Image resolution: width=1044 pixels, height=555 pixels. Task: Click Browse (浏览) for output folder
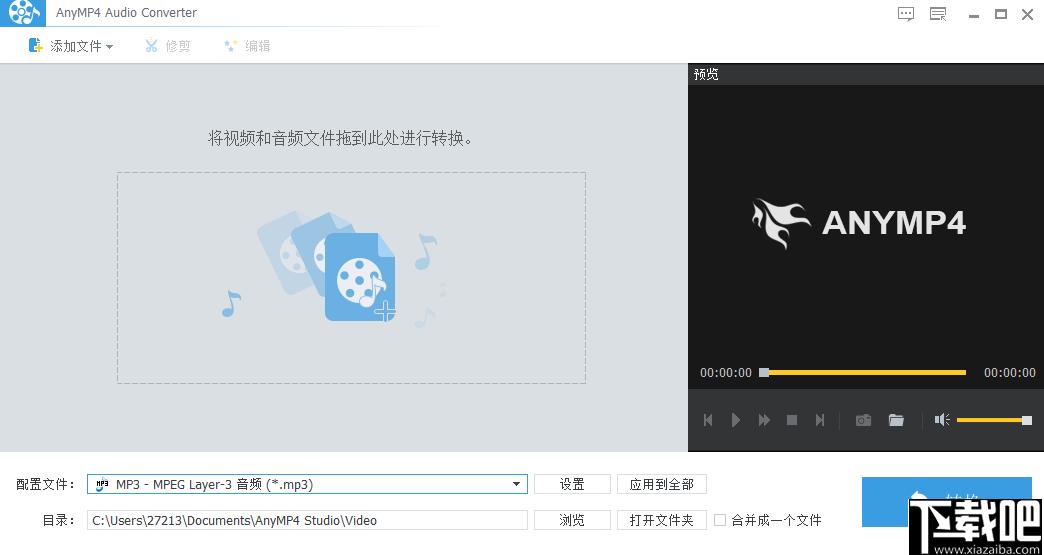pos(572,520)
